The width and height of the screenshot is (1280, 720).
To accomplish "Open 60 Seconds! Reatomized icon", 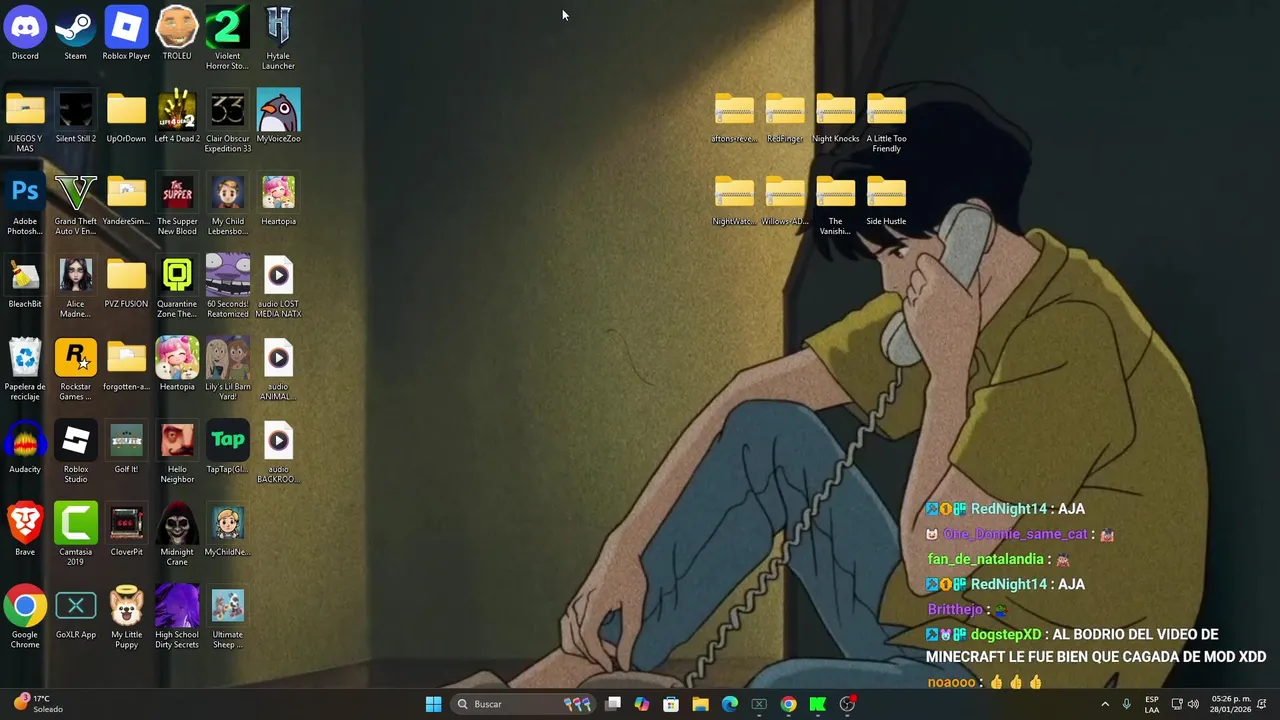I will (x=227, y=287).
